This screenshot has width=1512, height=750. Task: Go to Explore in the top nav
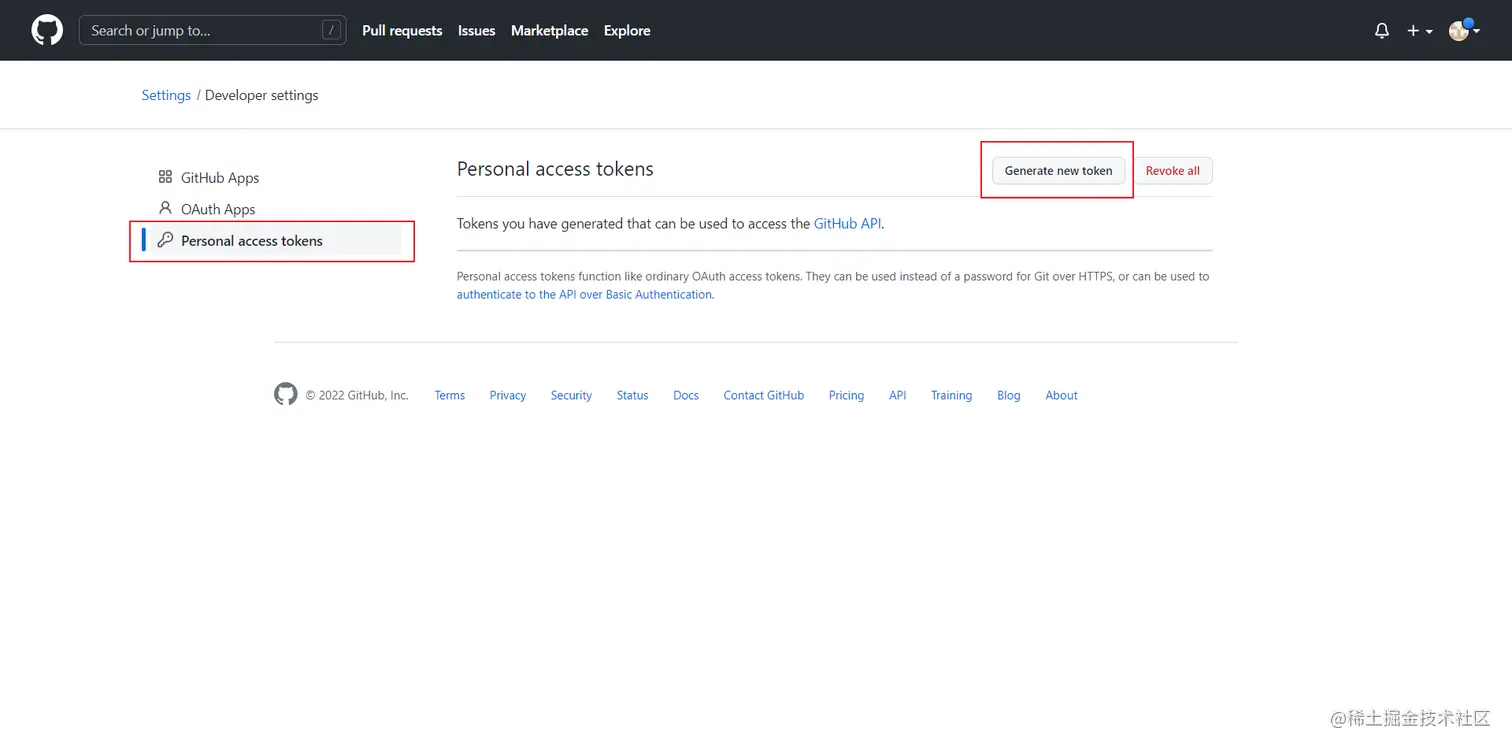click(x=627, y=31)
